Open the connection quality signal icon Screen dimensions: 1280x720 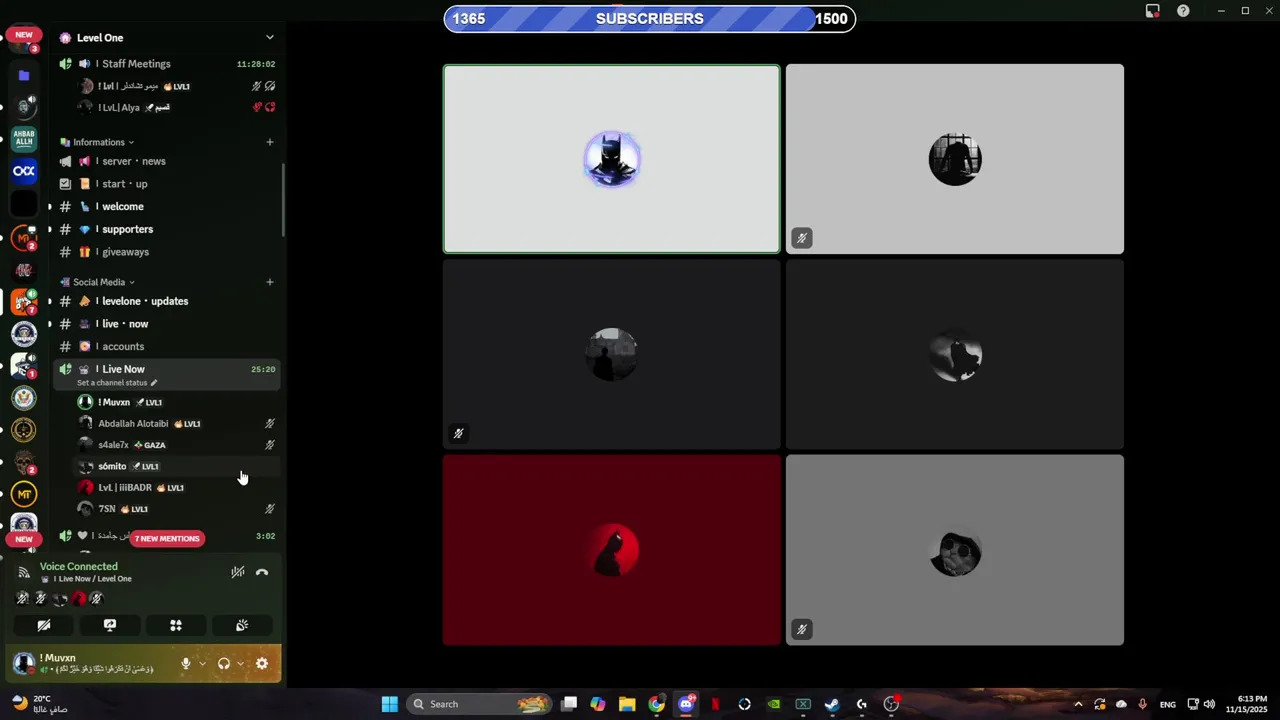pos(24,573)
